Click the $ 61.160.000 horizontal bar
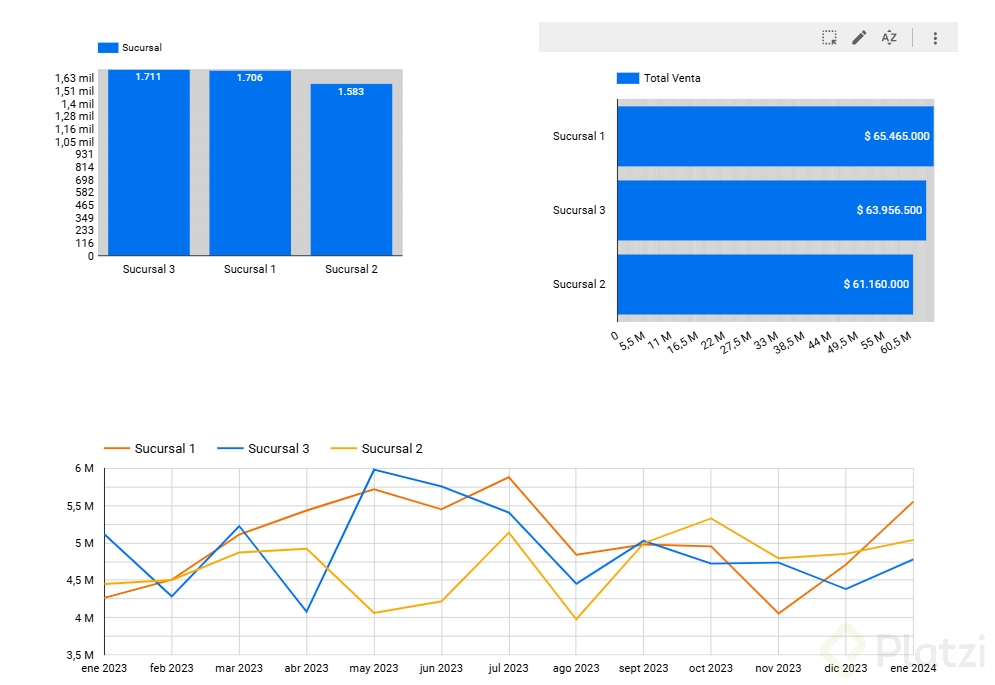Viewport: 995px width, 685px height. click(x=765, y=284)
